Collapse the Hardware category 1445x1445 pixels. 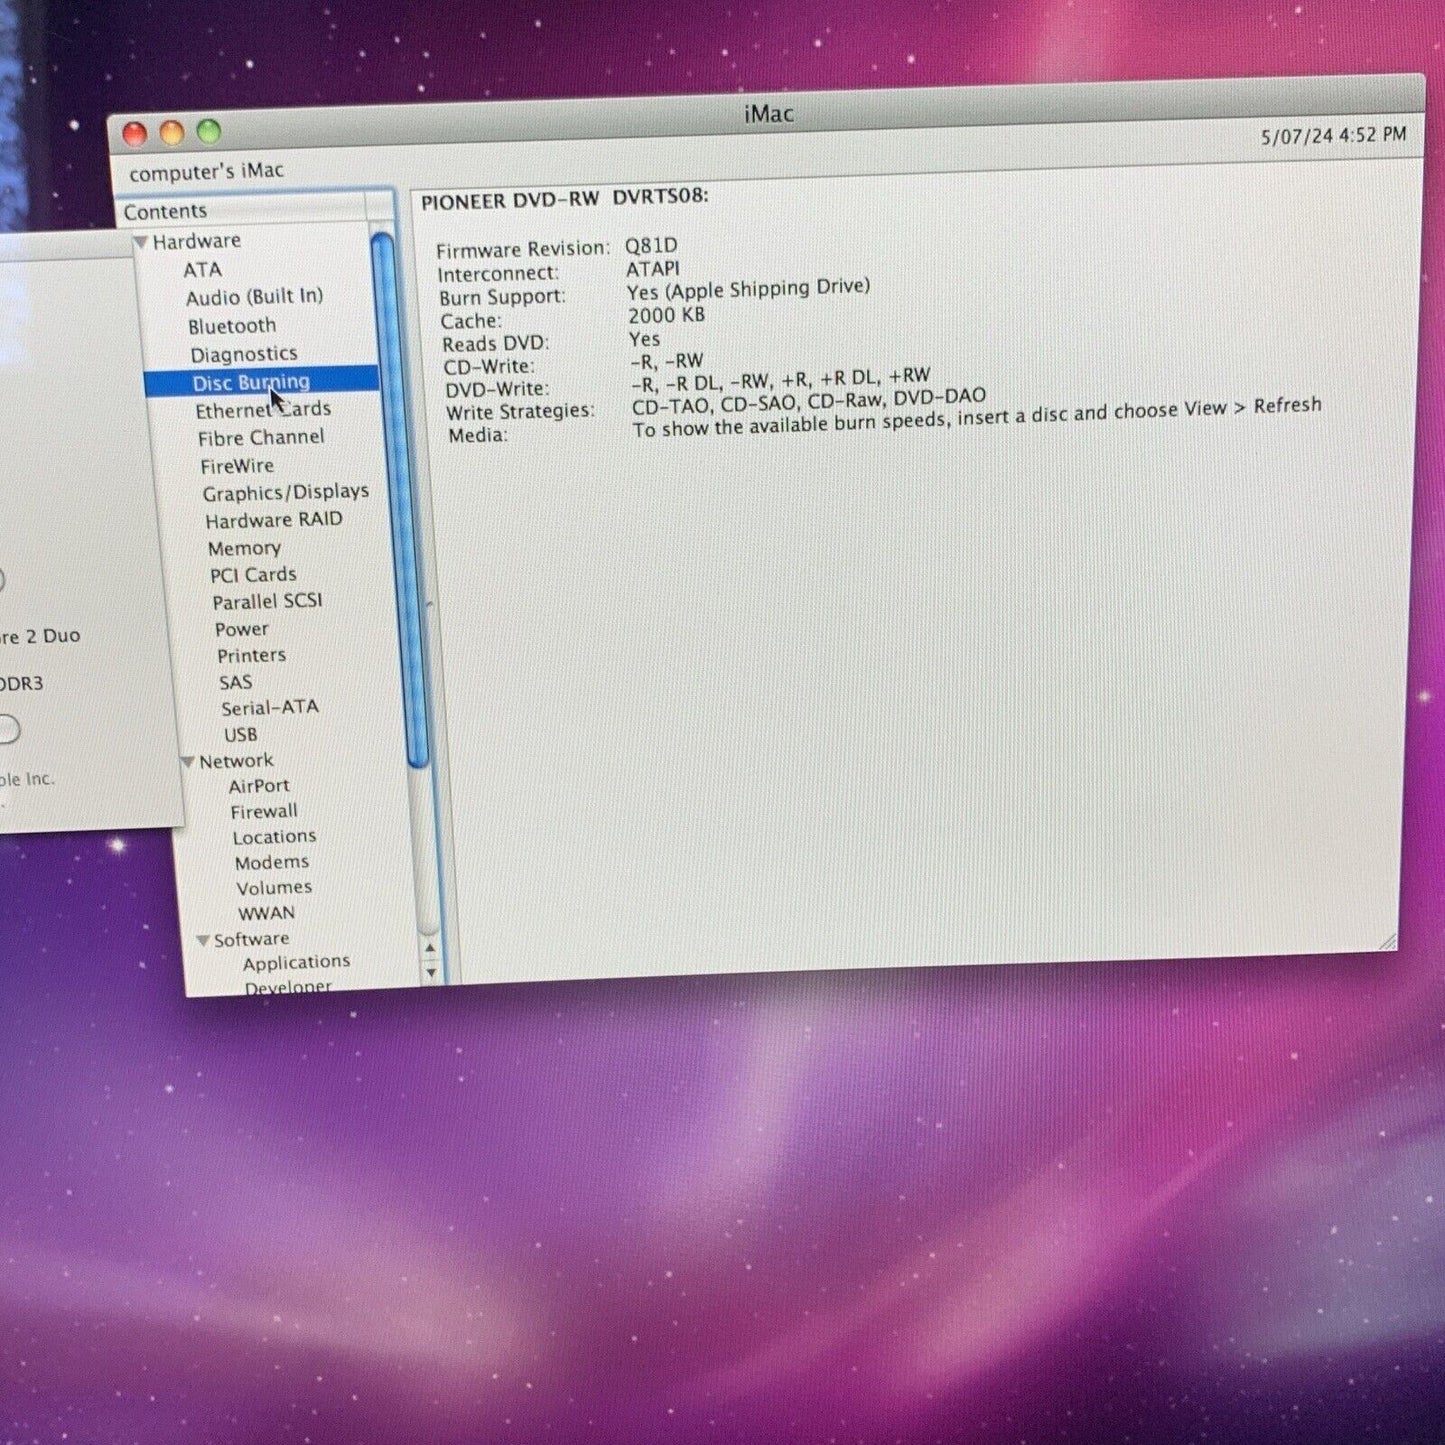tap(141, 241)
